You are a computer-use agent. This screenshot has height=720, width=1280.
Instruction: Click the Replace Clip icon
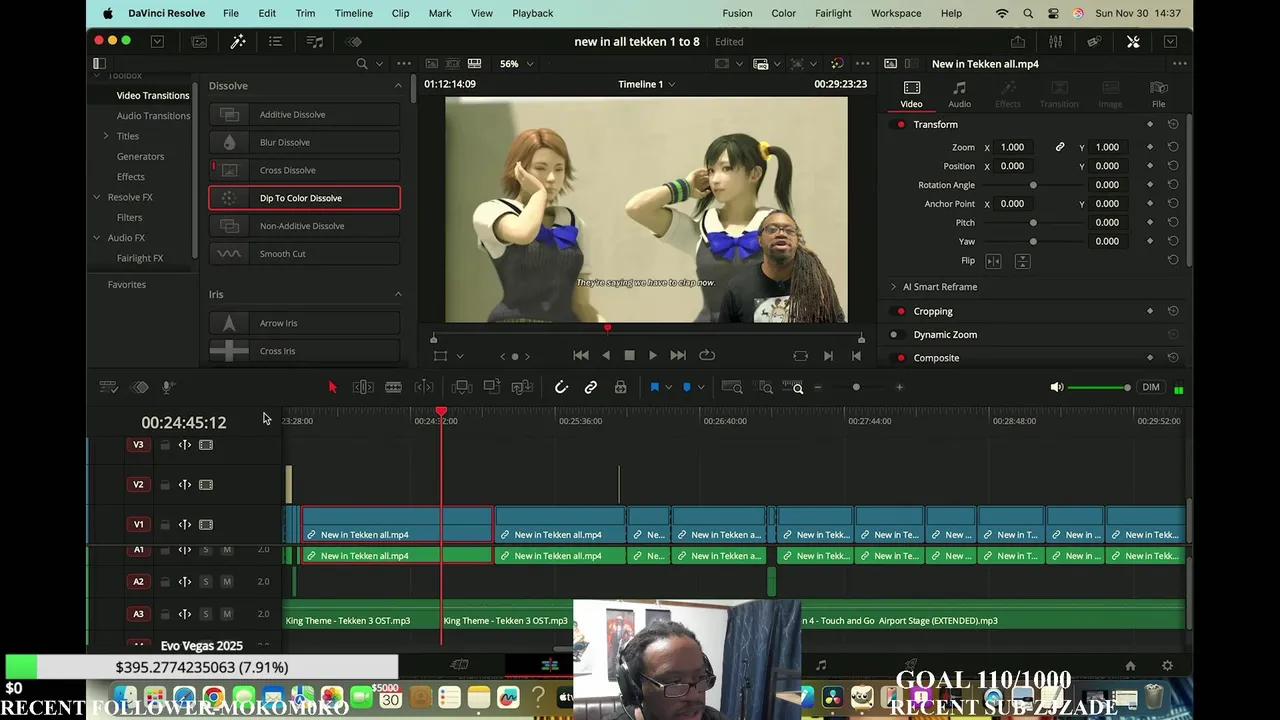(x=522, y=387)
